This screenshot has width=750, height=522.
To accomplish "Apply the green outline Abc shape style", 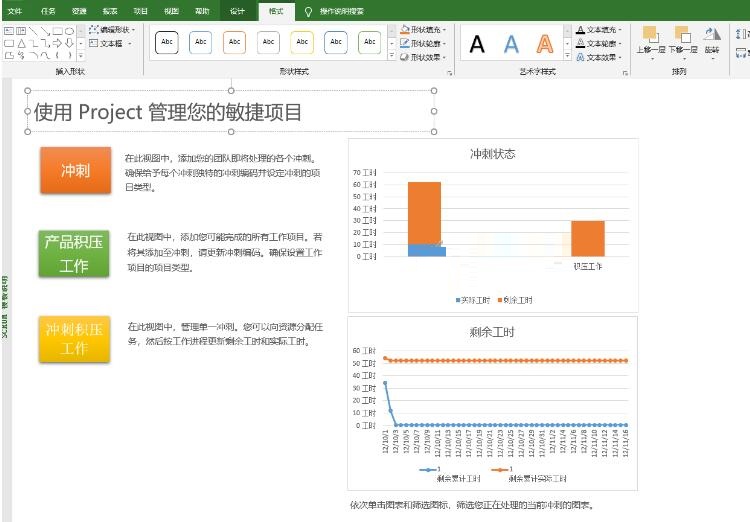I will [x=370, y=42].
